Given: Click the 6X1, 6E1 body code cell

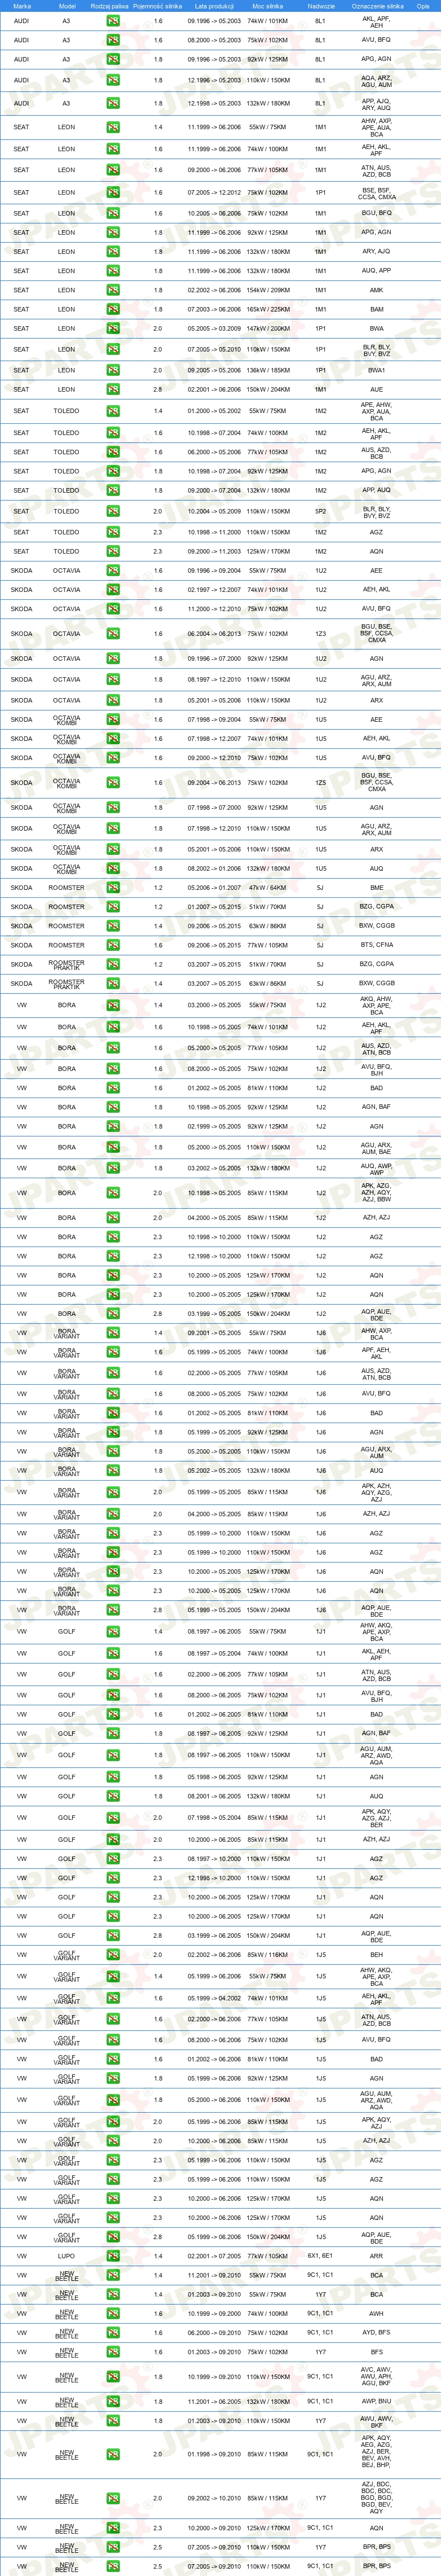Looking at the screenshot, I should [321, 2256].
